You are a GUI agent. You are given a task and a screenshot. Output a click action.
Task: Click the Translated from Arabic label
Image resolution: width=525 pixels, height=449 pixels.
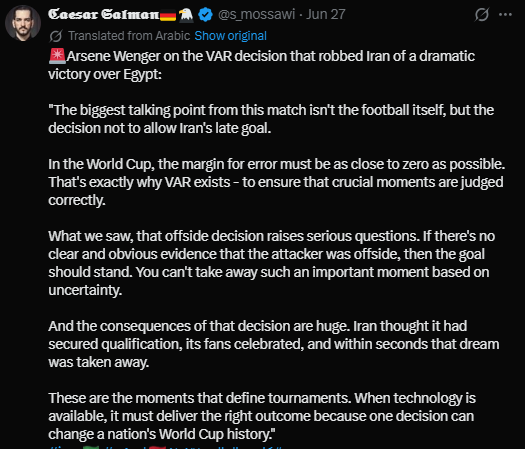(x=129, y=35)
